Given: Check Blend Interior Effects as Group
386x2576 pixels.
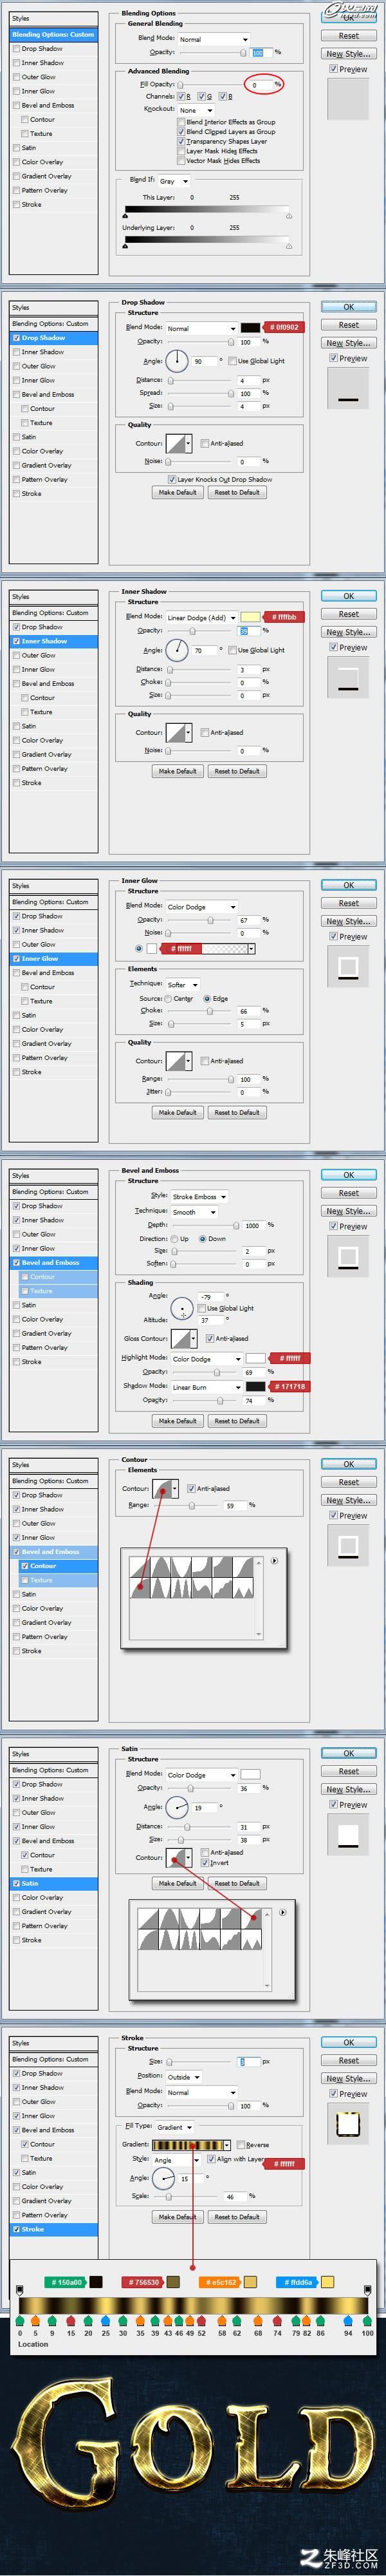Looking at the screenshot, I should (x=181, y=122).
